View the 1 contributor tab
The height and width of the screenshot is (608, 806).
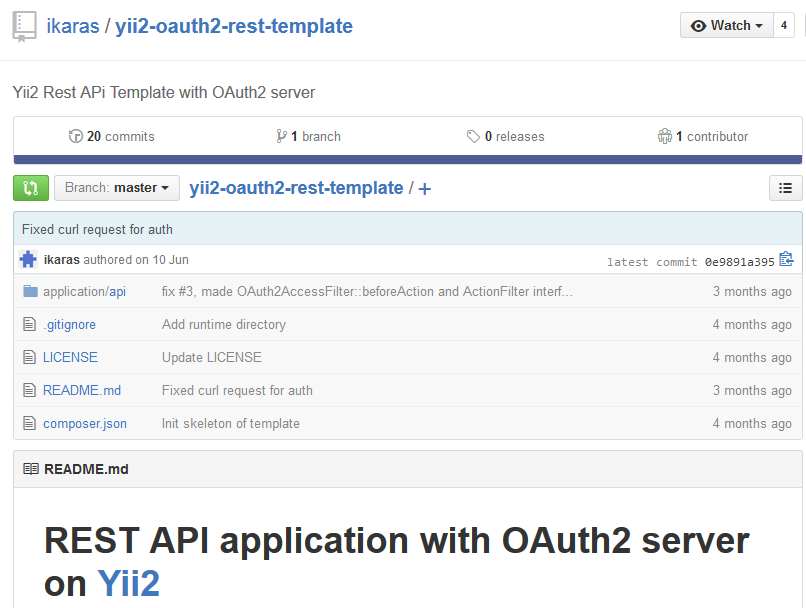[702, 137]
